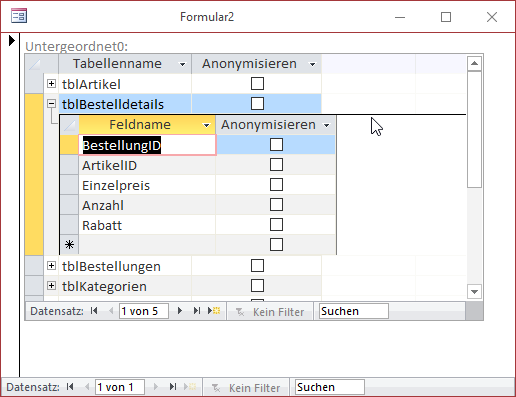Go to next record in subform navigator
The image size is (516, 397).
[180, 311]
